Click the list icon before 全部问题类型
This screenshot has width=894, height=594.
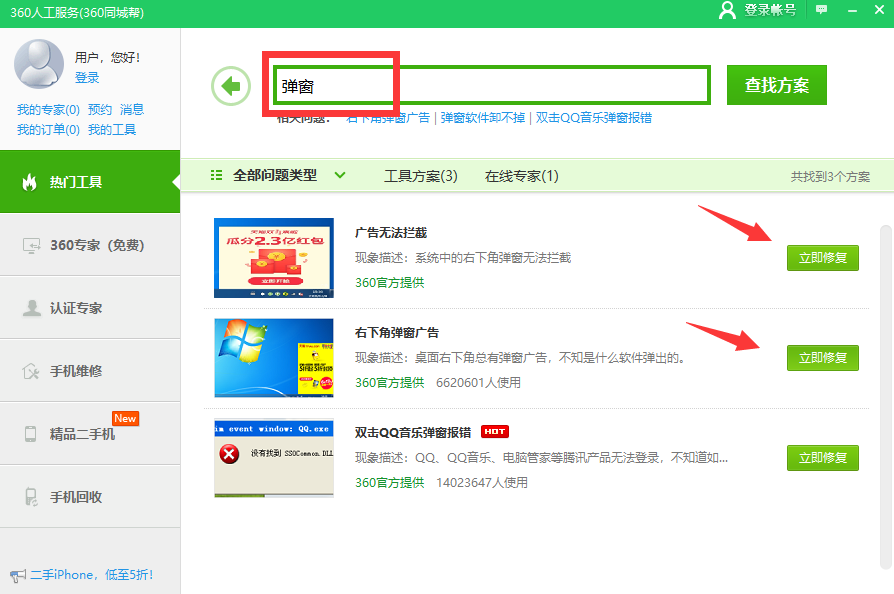(x=216, y=175)
